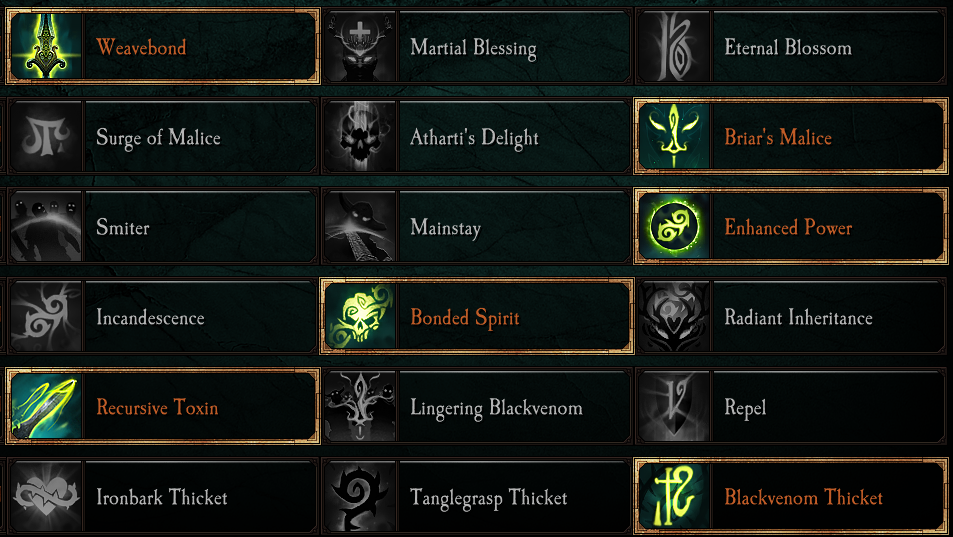Click the Atharti's Delight skull icon

360,137
